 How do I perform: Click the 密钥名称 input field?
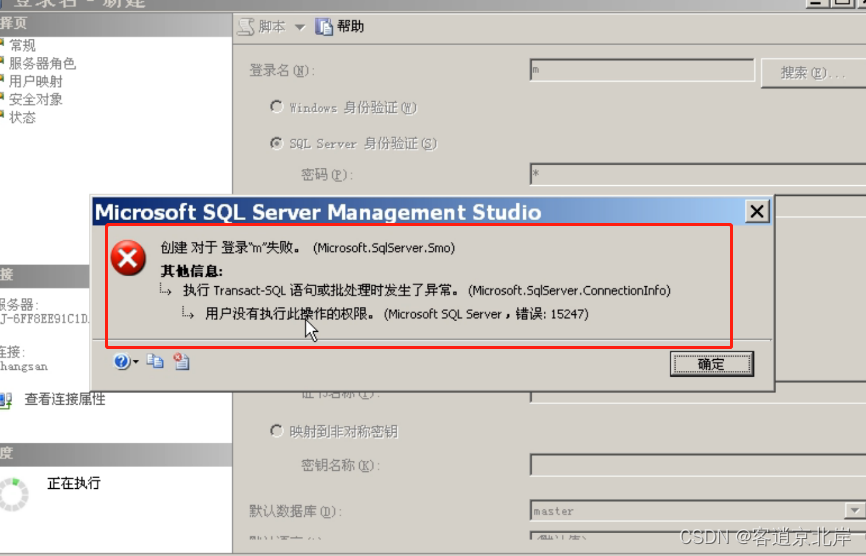pyautogui.click(x=698, y=465)
